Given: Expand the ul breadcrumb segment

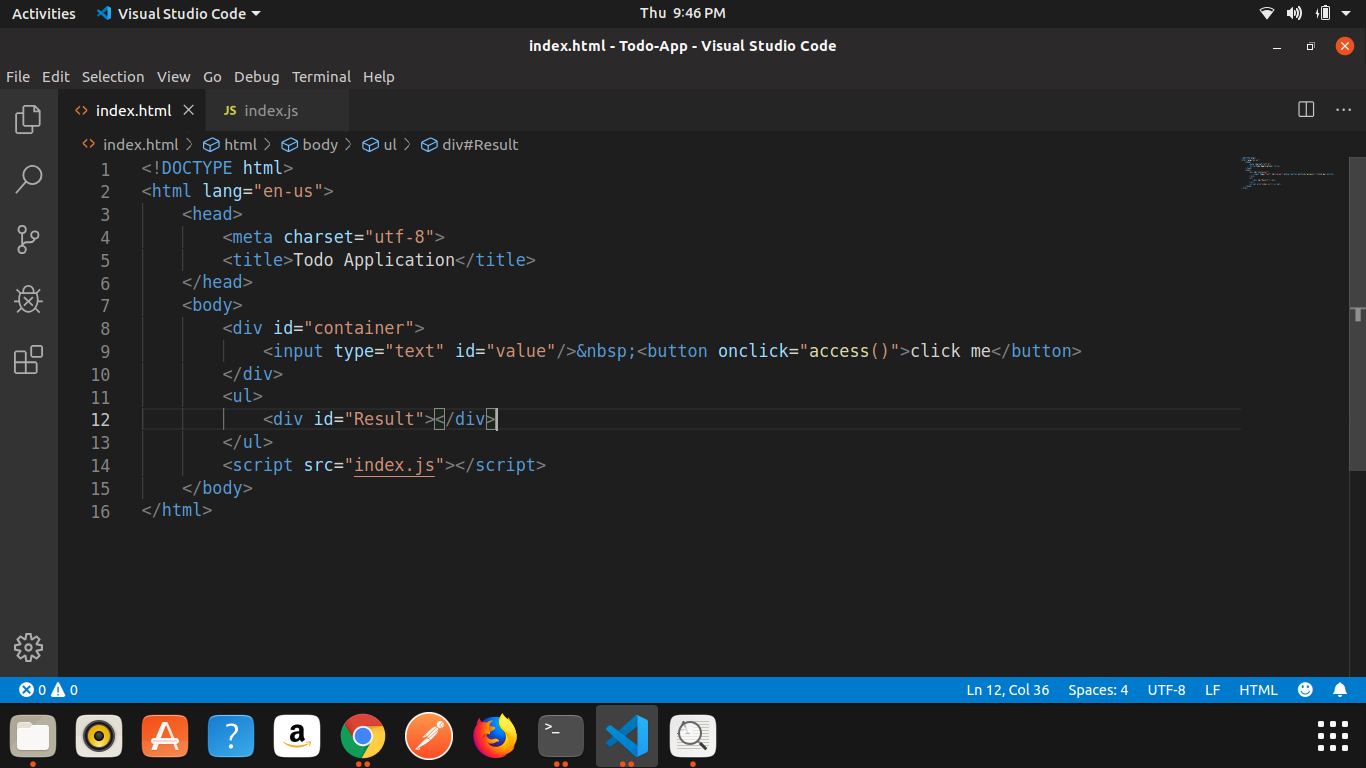Looking at the screenshot, I should tap(380, 145).
